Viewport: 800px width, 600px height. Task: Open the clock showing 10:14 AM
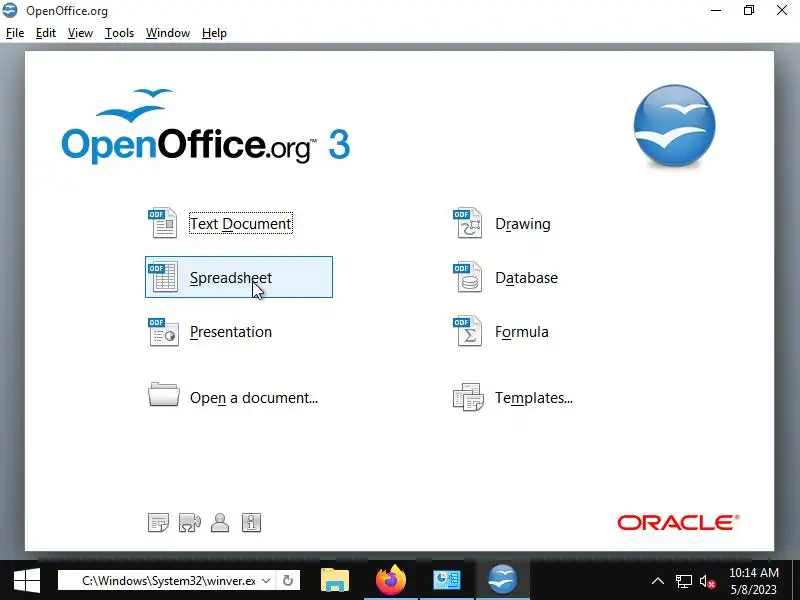[x=754, y=581]
